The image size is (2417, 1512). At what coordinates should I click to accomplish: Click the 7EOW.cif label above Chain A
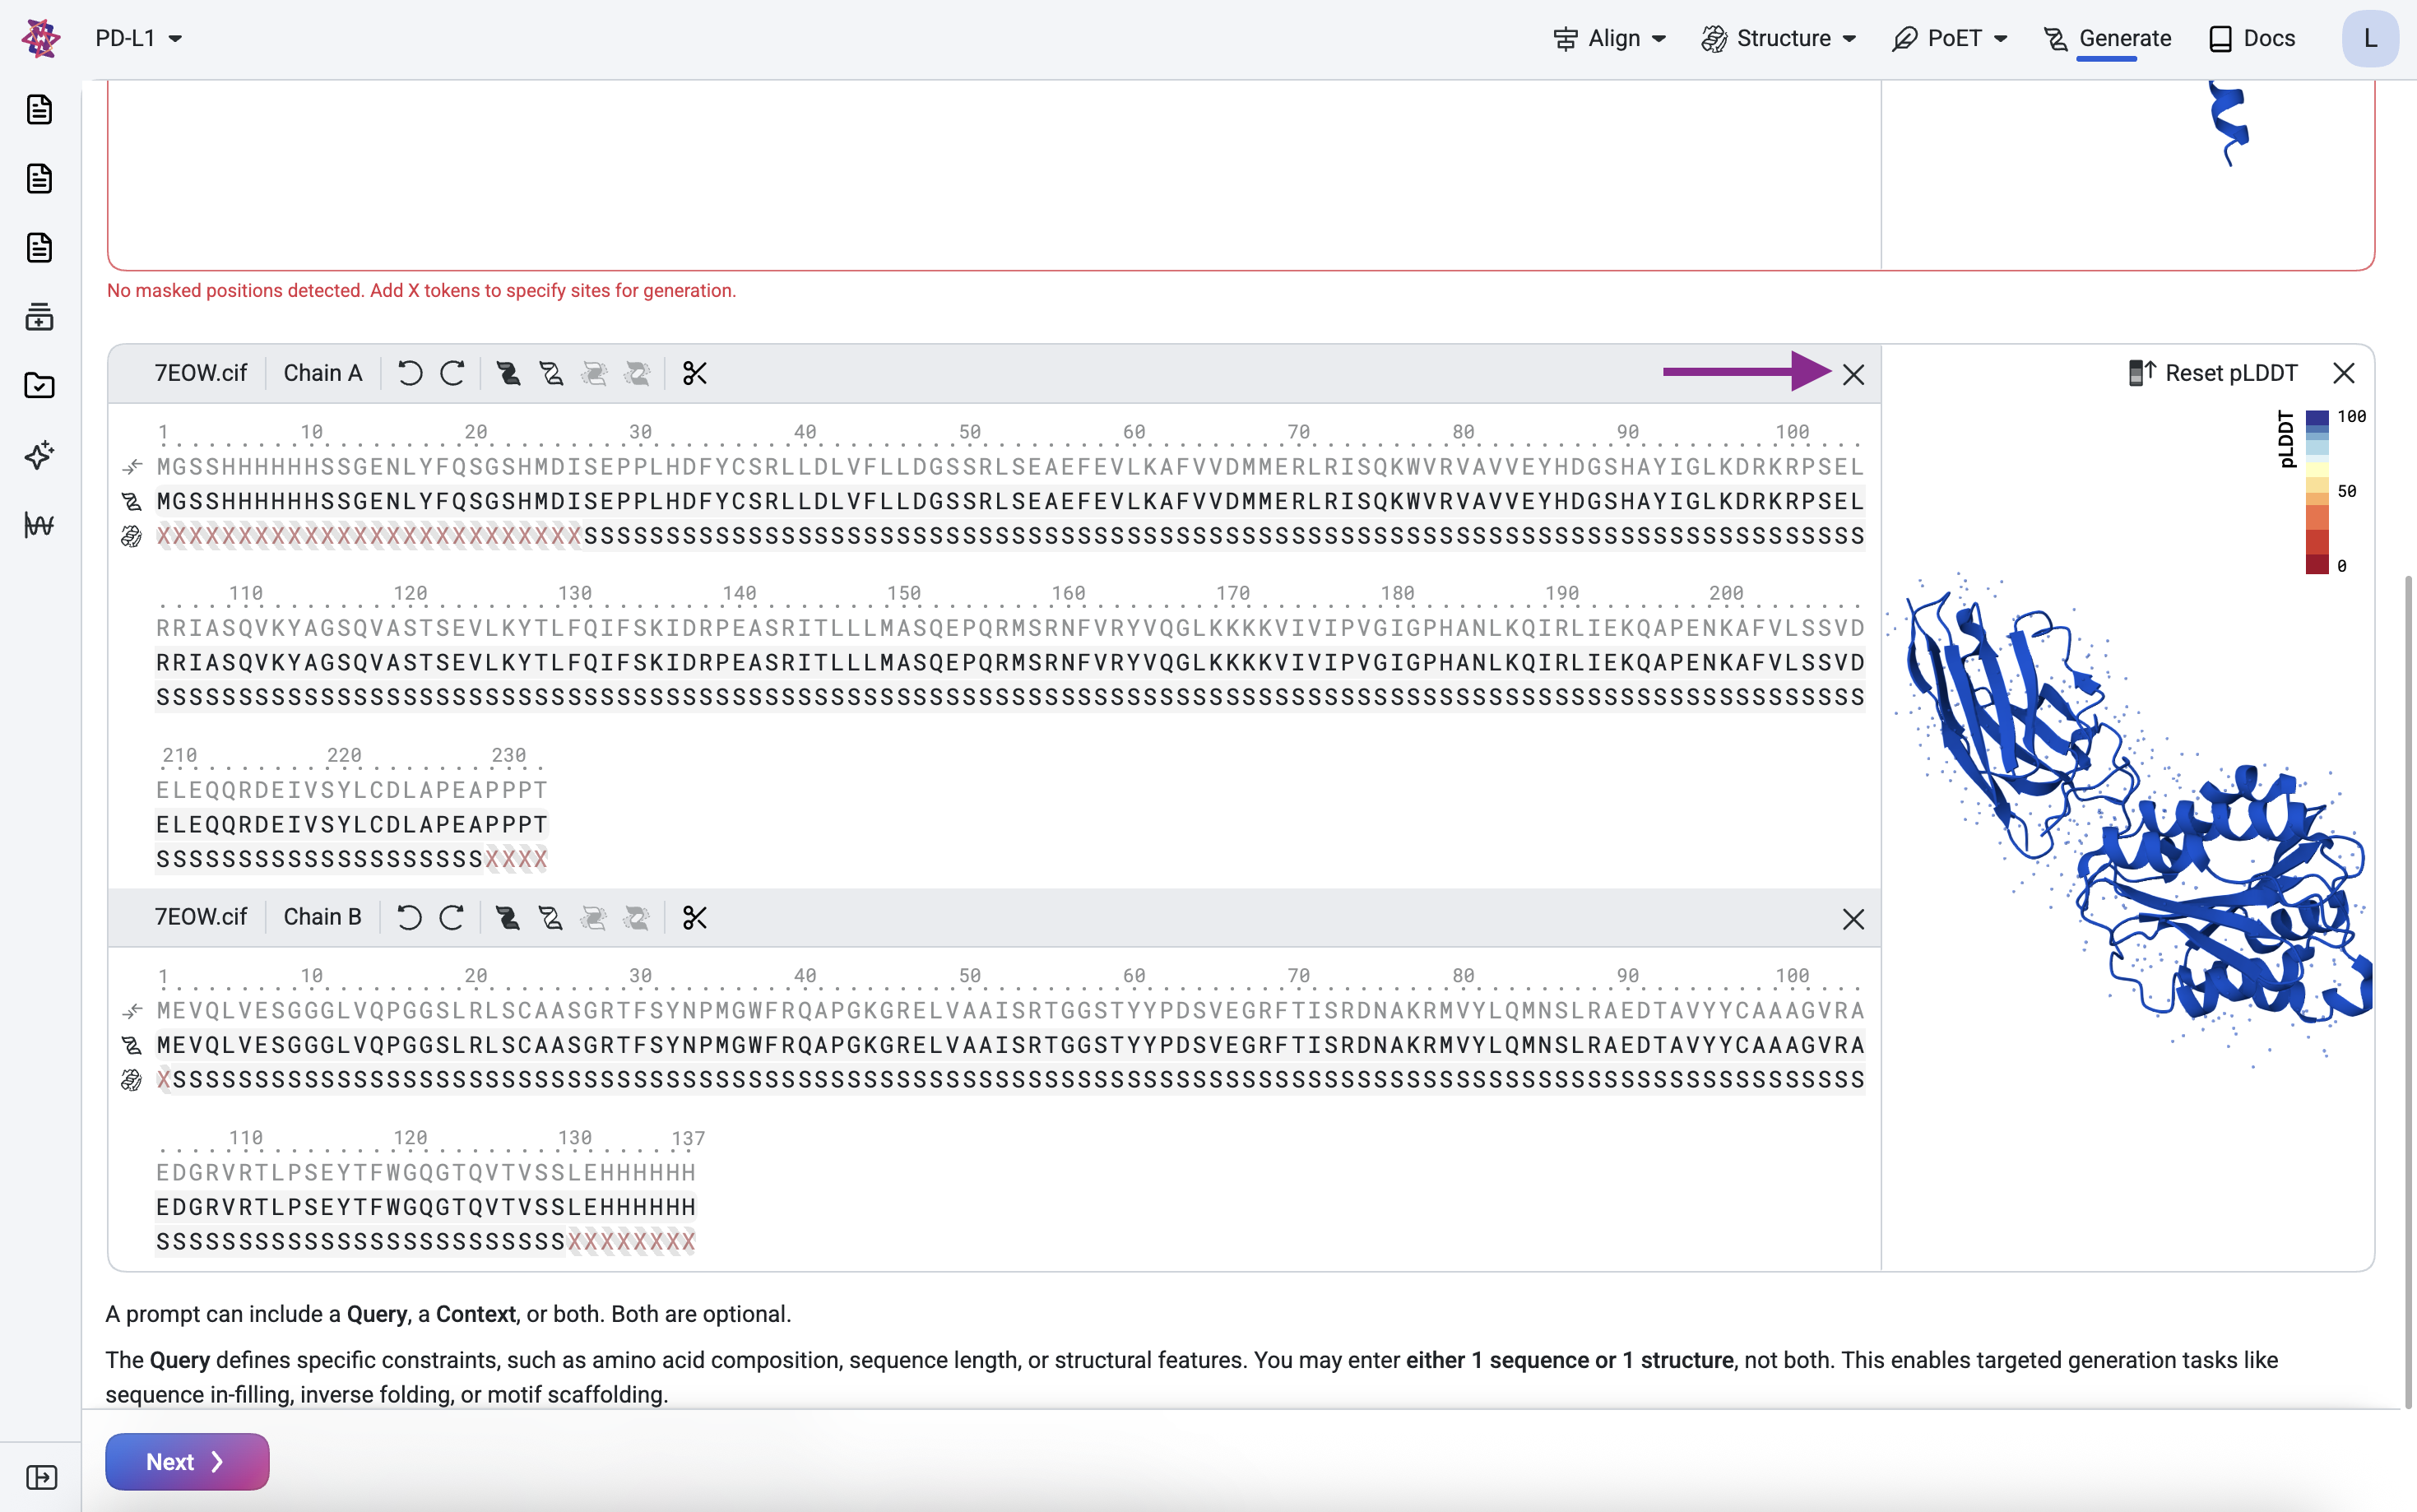pyautogui.click(x=200, y=373)
